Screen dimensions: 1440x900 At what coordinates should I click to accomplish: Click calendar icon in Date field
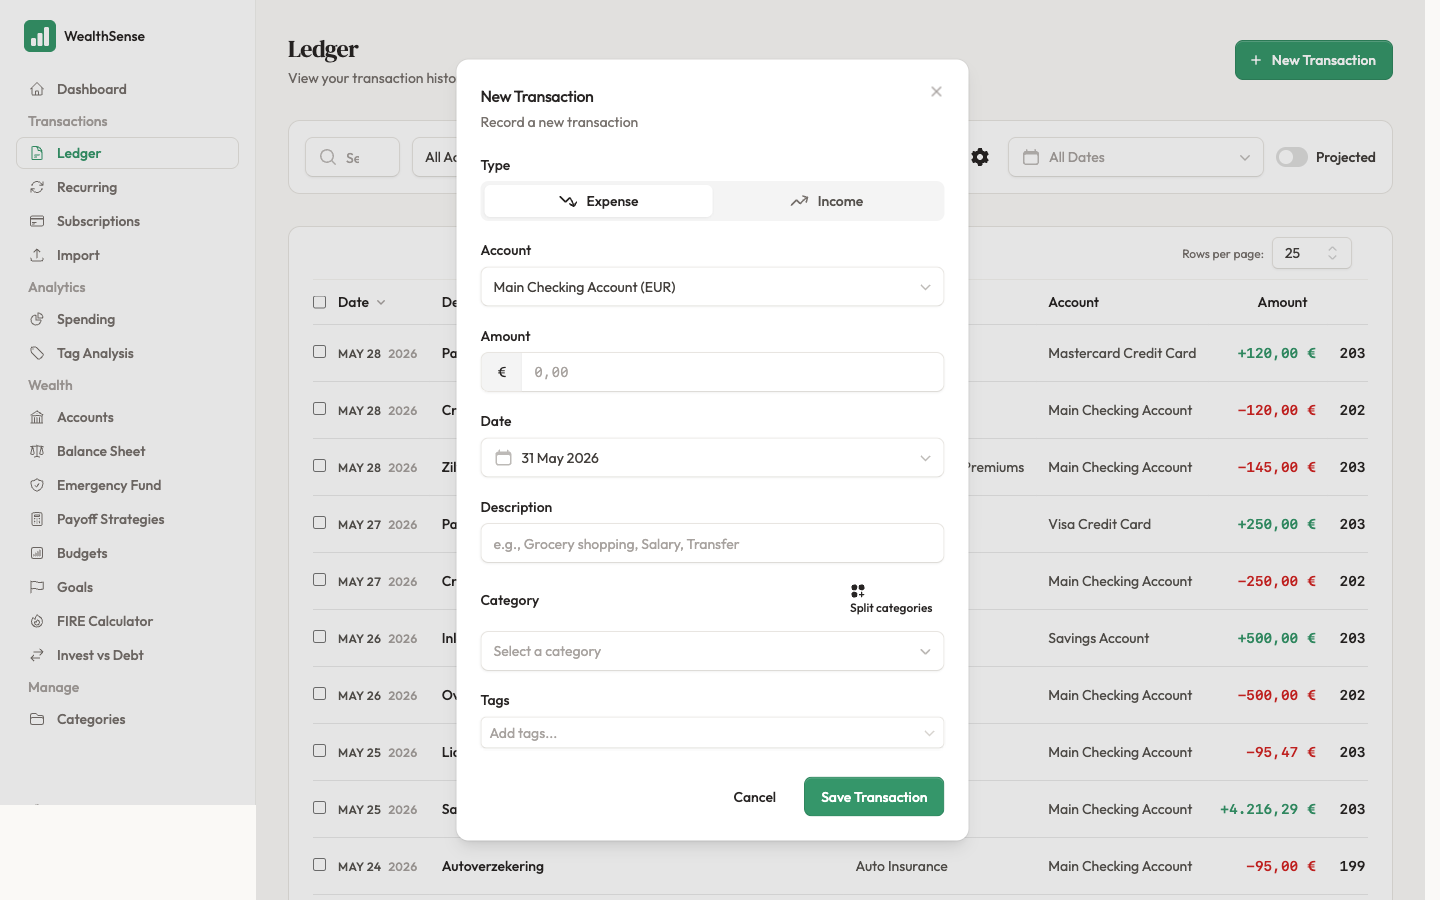(503, 458)
